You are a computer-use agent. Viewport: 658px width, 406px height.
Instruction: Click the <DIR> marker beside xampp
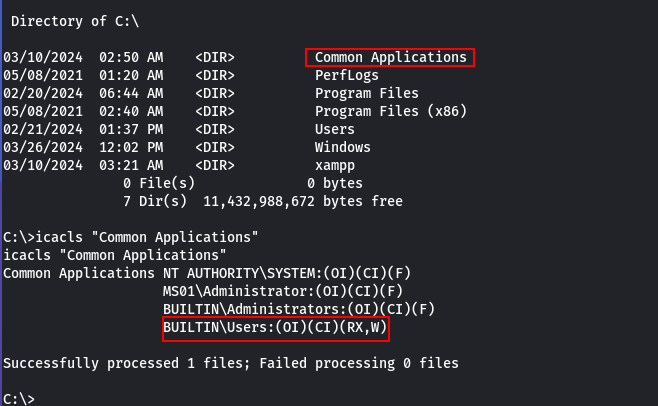pos(214,166)
